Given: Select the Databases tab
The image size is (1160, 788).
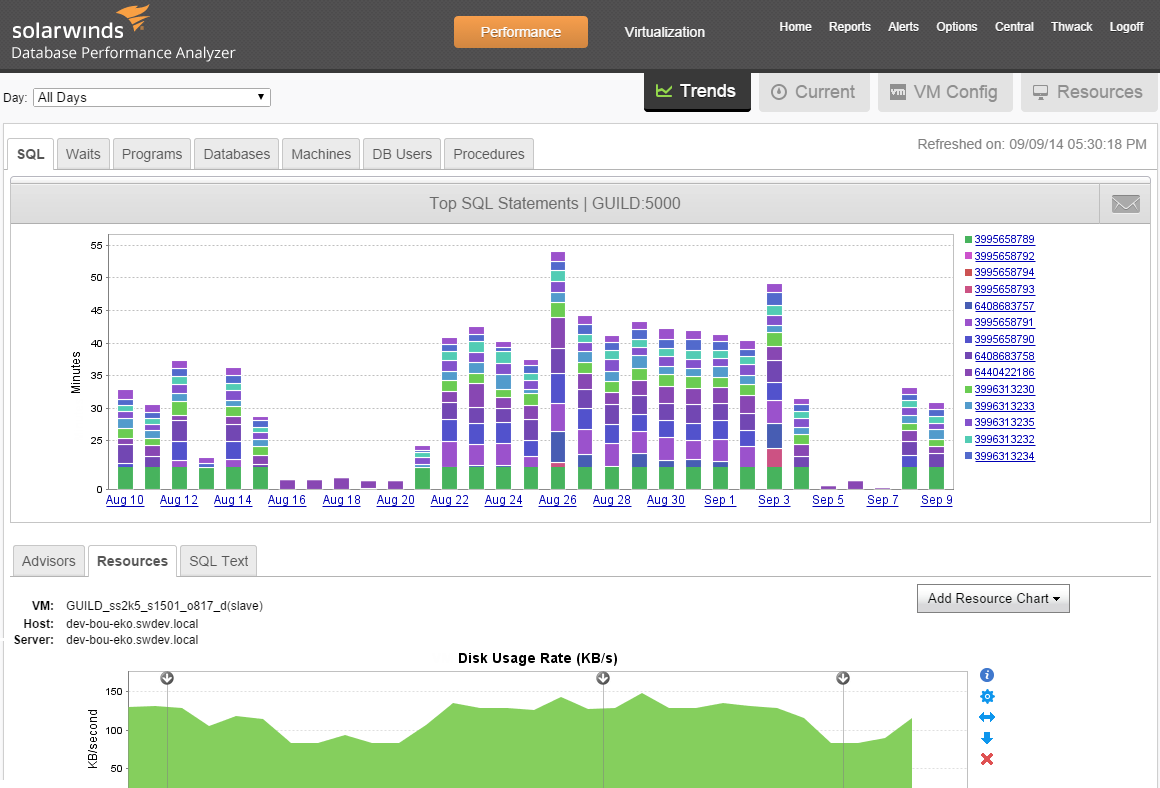Looking at the screenshot, I should tap(237, 154).
